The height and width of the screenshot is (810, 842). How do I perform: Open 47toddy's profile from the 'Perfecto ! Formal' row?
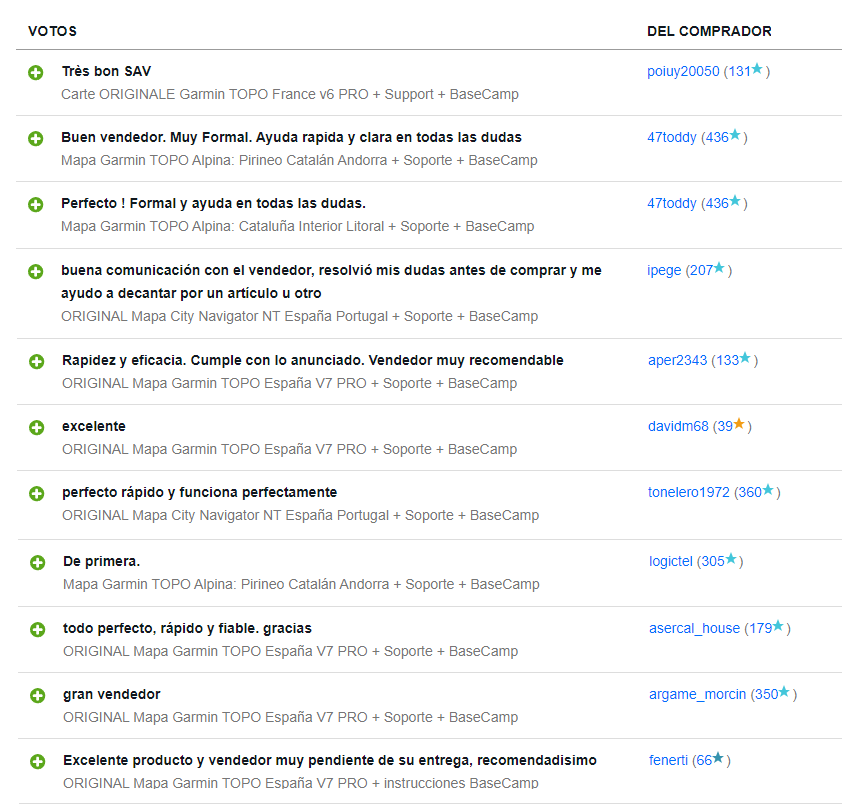[672, 204]
